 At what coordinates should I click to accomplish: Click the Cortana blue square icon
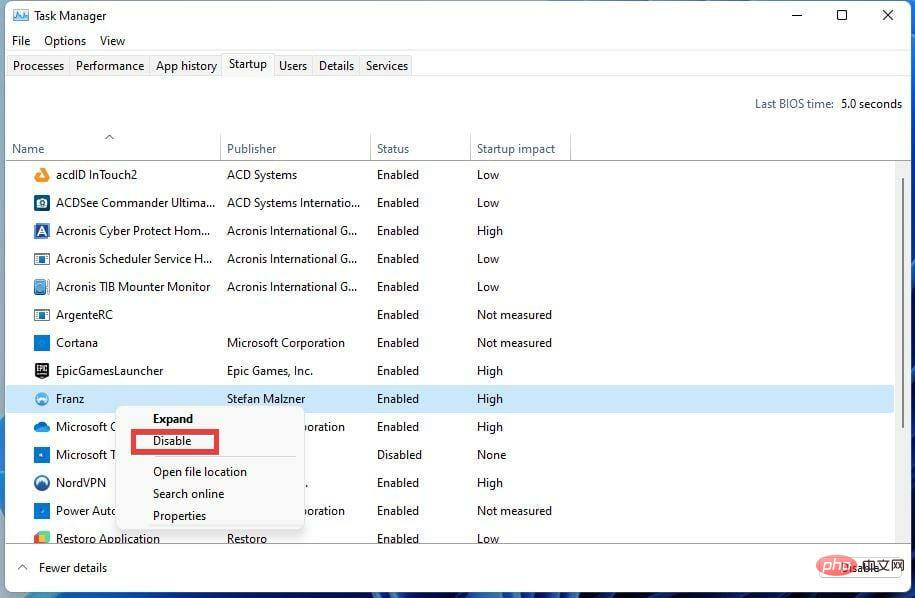[41, 343]
